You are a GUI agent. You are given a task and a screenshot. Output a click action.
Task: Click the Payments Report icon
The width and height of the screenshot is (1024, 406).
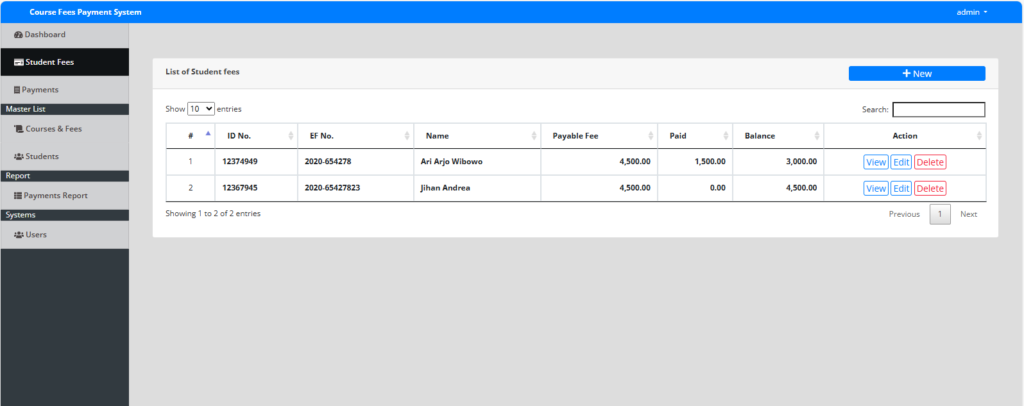[x=18, y=196]
